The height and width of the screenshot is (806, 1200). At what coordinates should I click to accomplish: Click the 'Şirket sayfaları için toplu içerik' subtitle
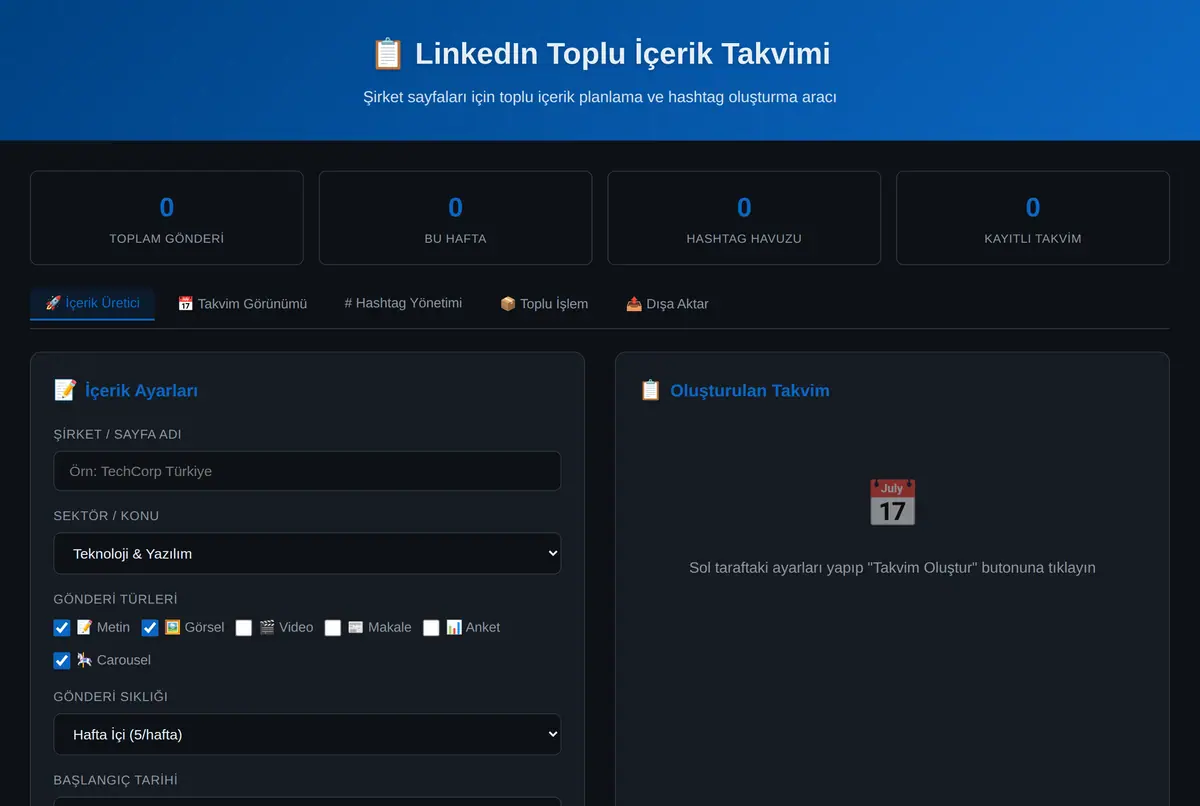[x=600, y=97]
